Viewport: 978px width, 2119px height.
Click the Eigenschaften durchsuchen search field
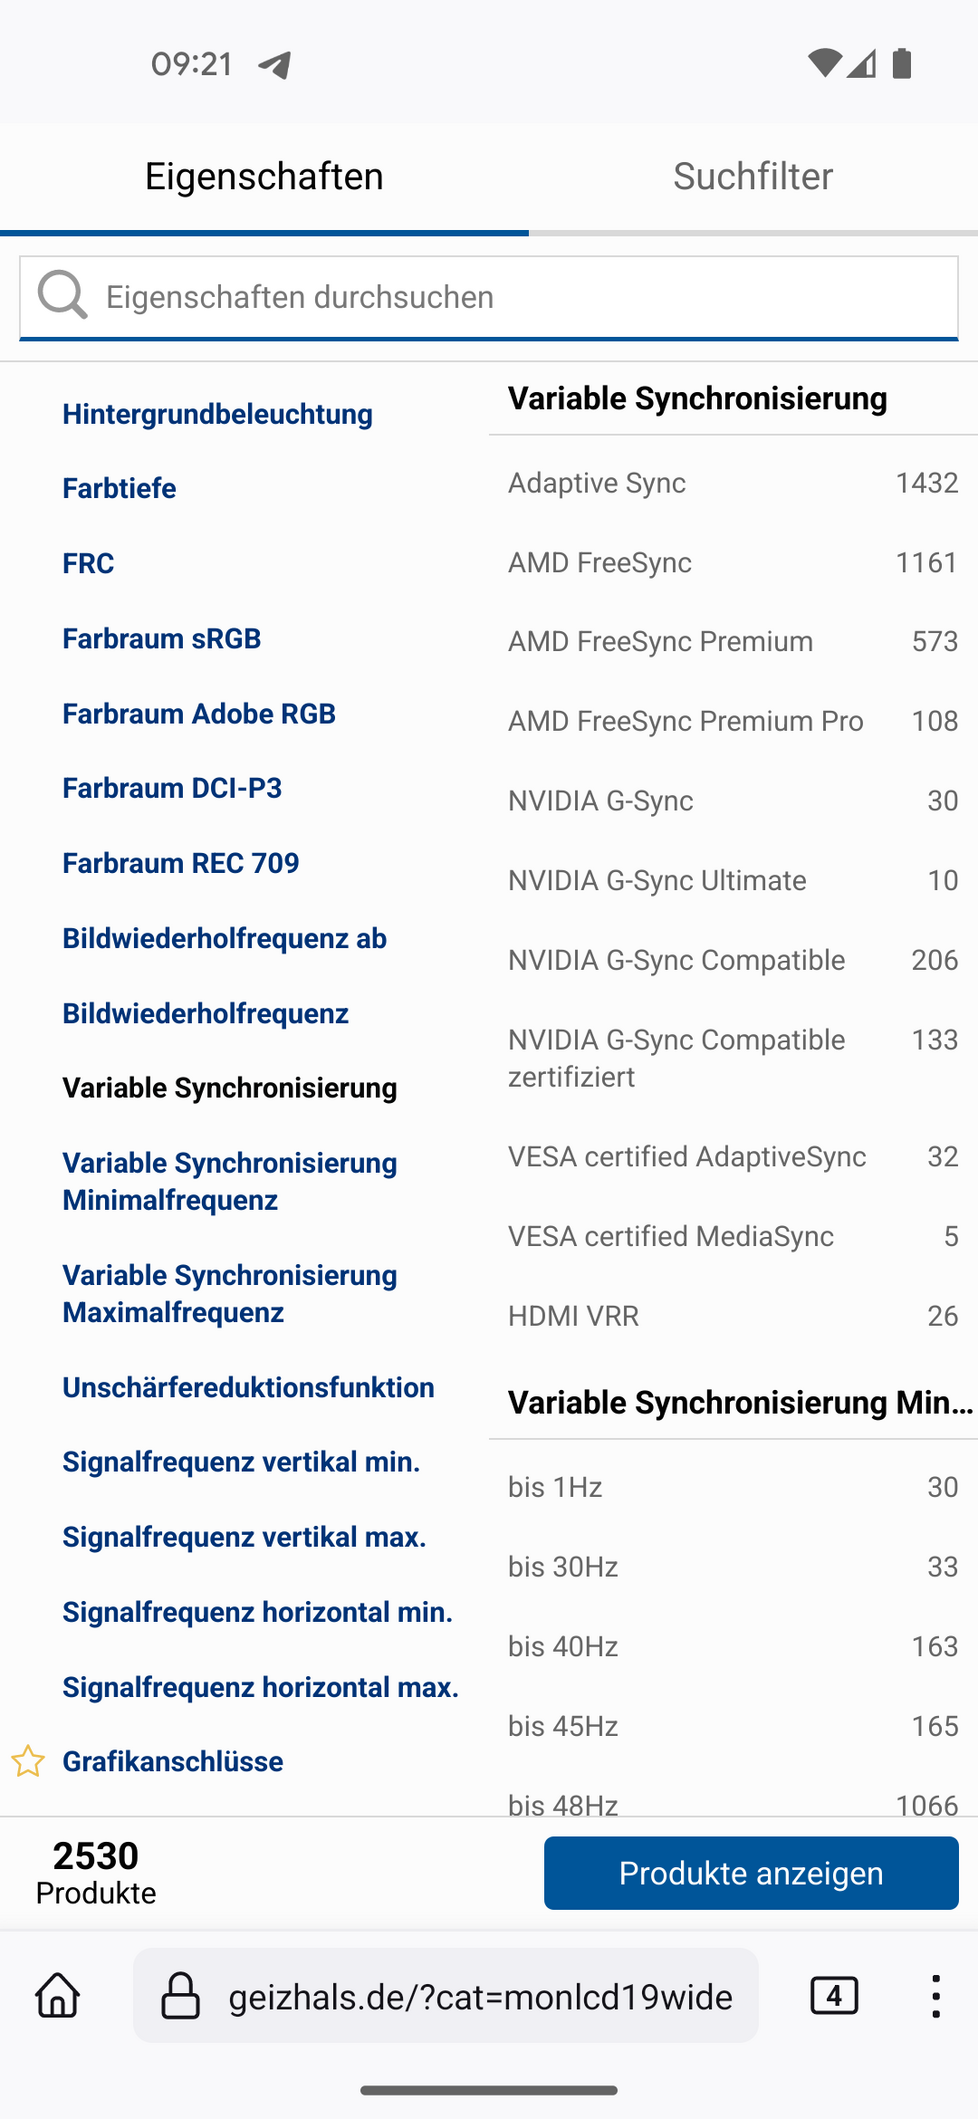(520, 297)
